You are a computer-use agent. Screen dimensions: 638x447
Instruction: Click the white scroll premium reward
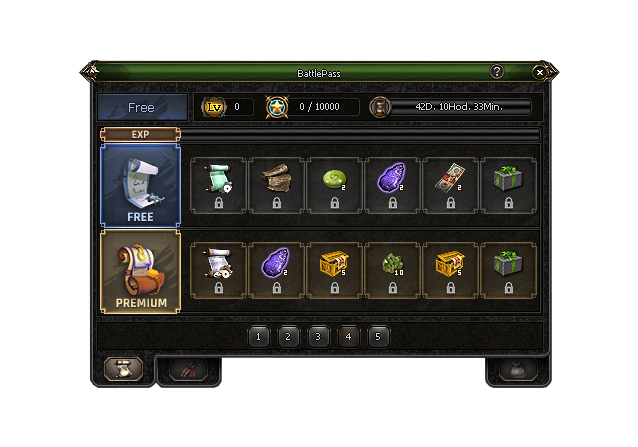coord(218,271)
